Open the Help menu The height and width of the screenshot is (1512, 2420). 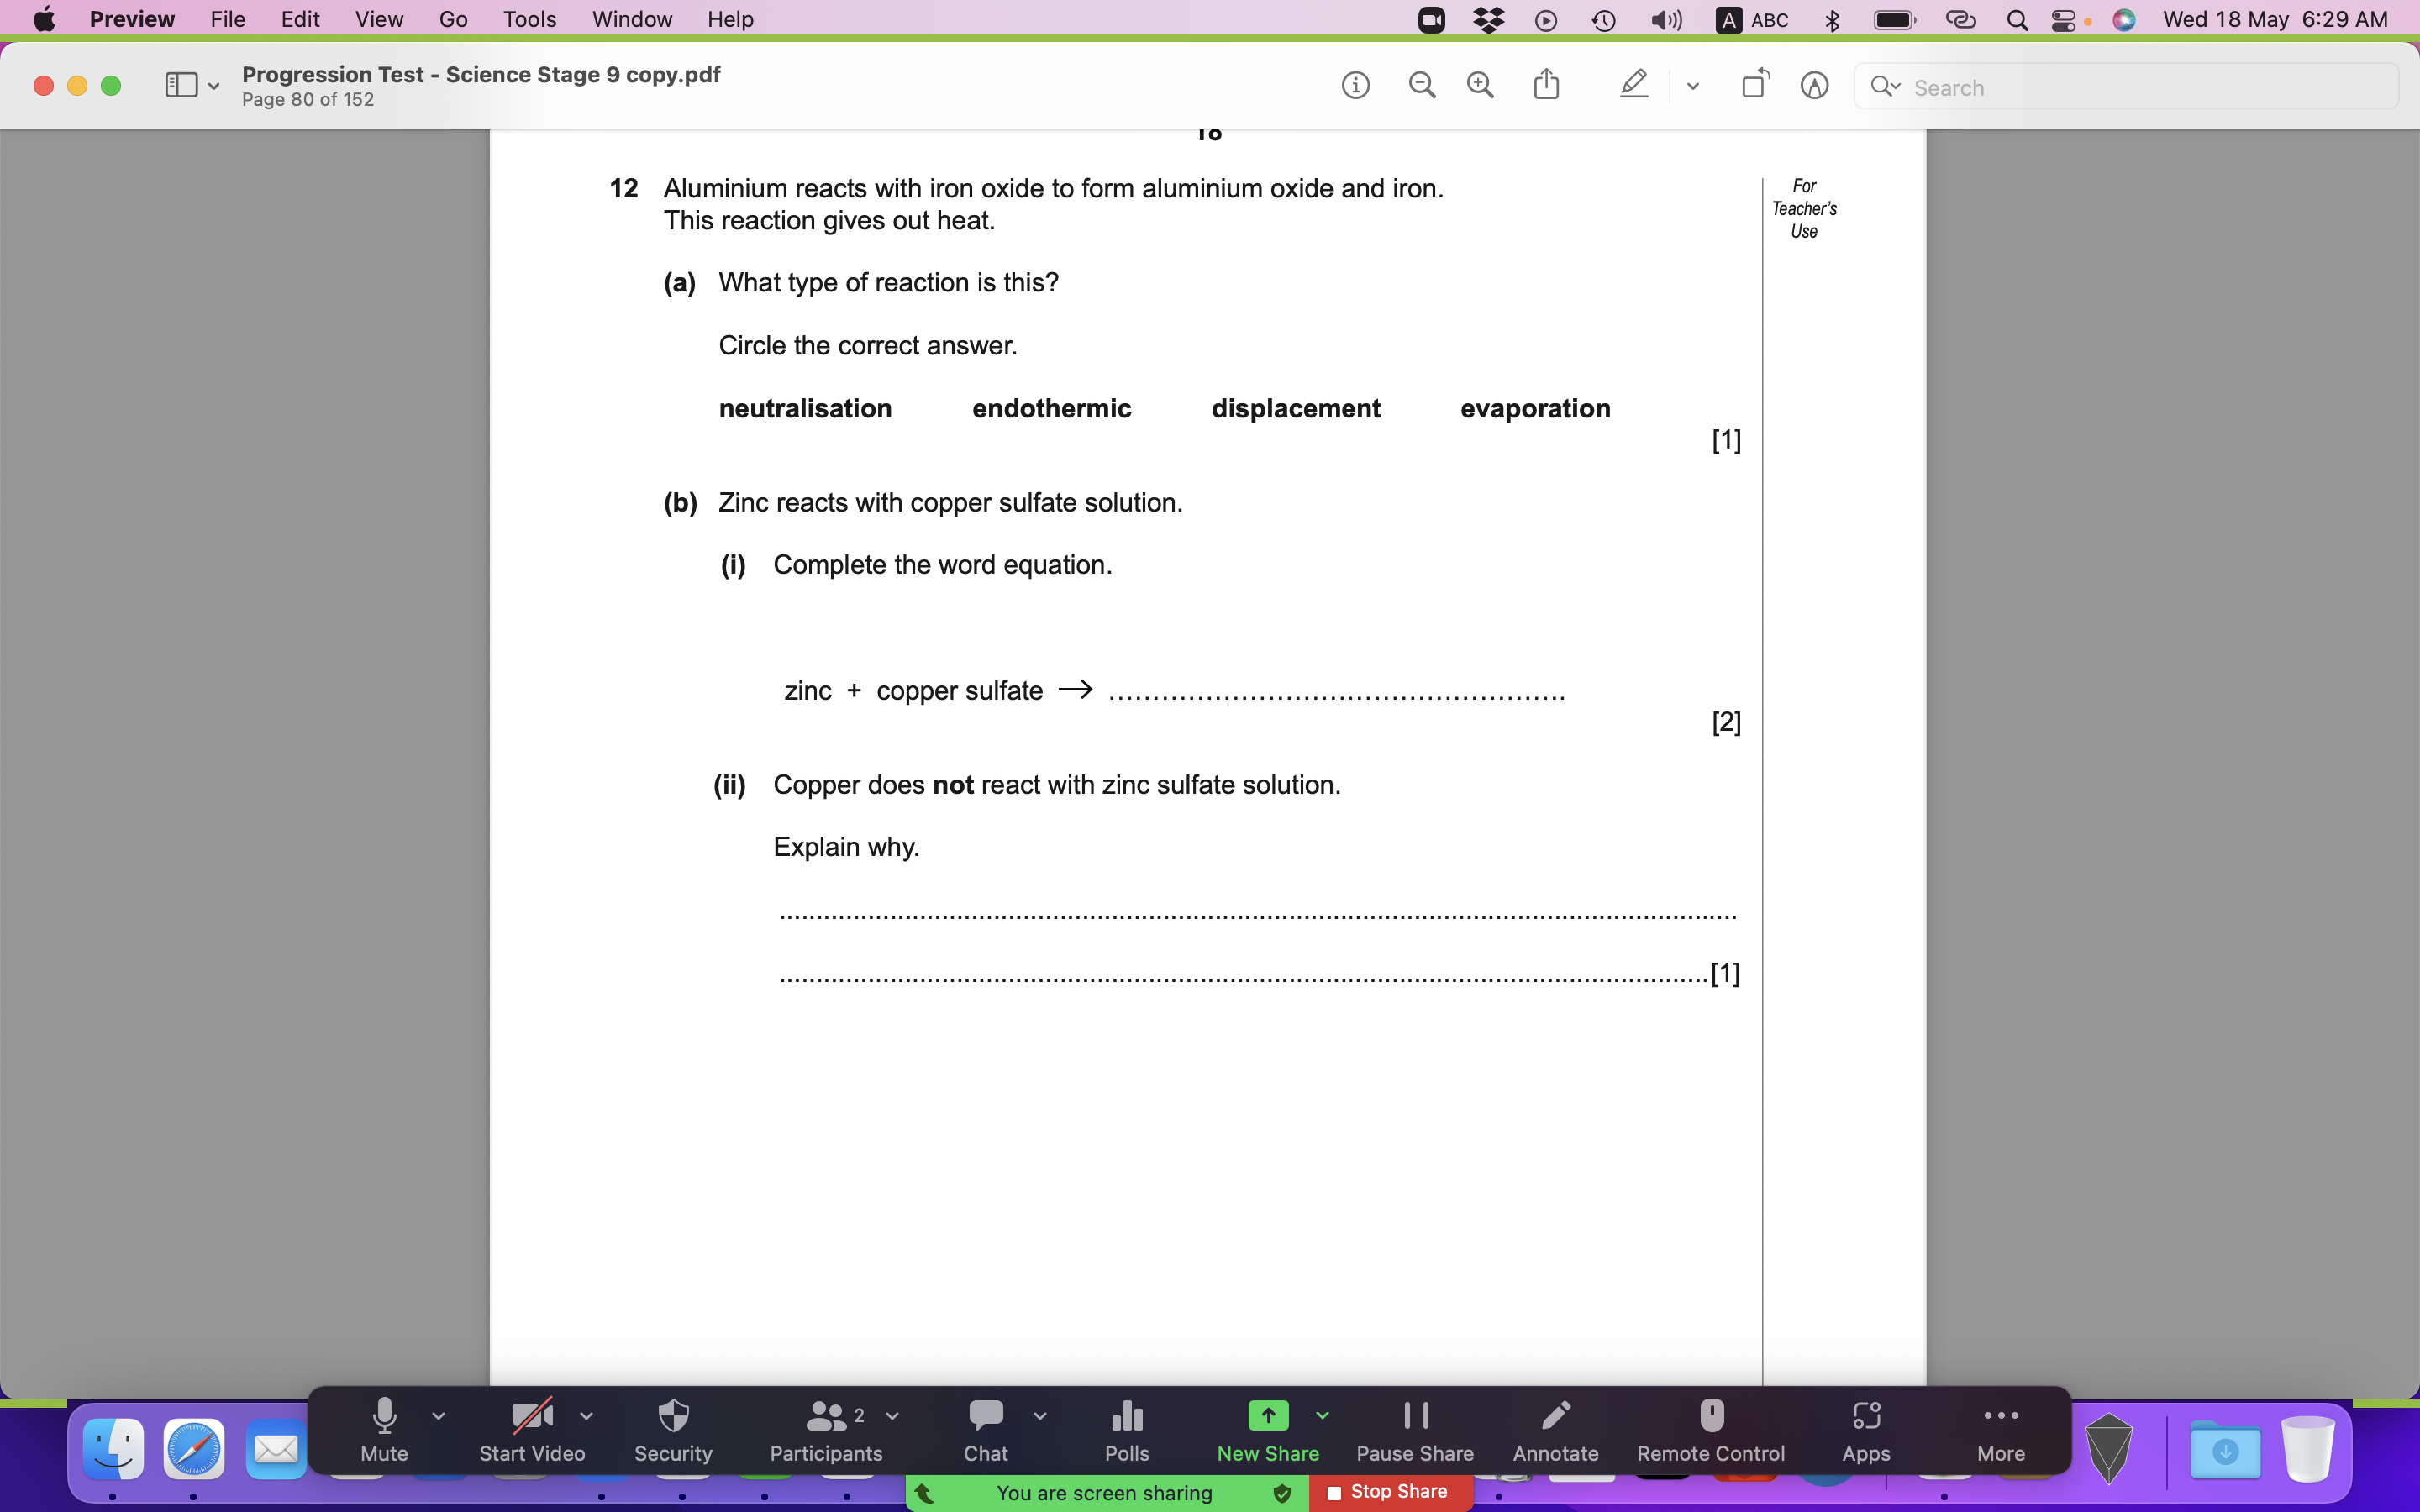[x=730, y=19]
